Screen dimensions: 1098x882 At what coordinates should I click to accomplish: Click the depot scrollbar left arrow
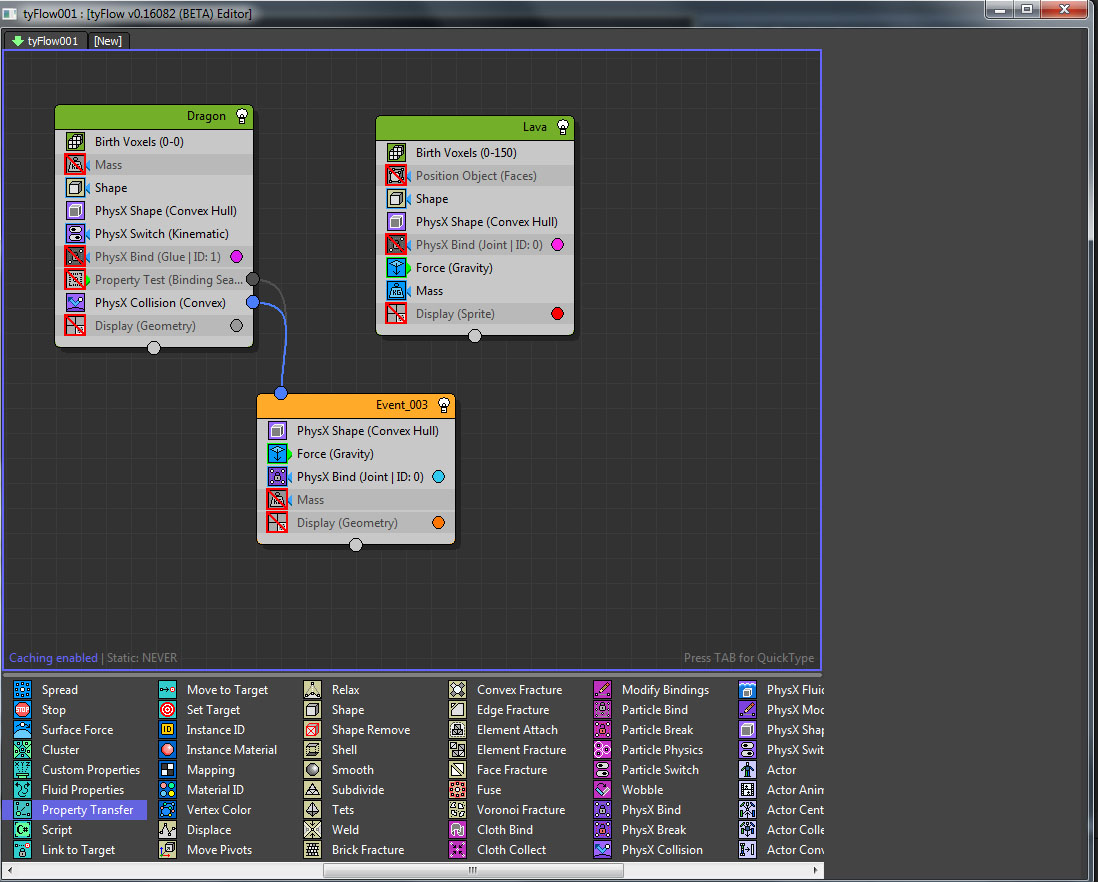[x=10, y=870]
